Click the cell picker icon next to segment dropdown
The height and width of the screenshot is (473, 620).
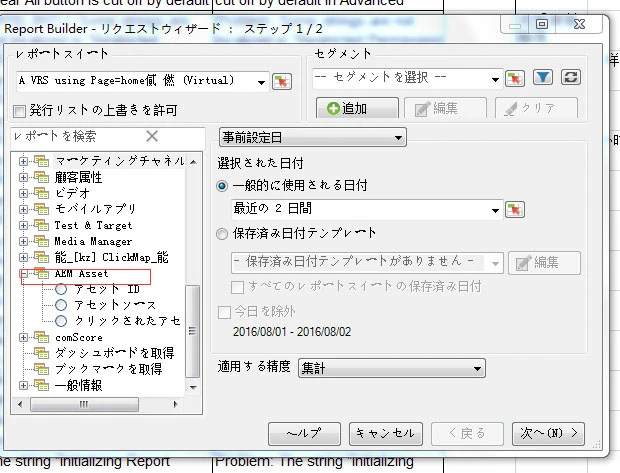(515, 78)
